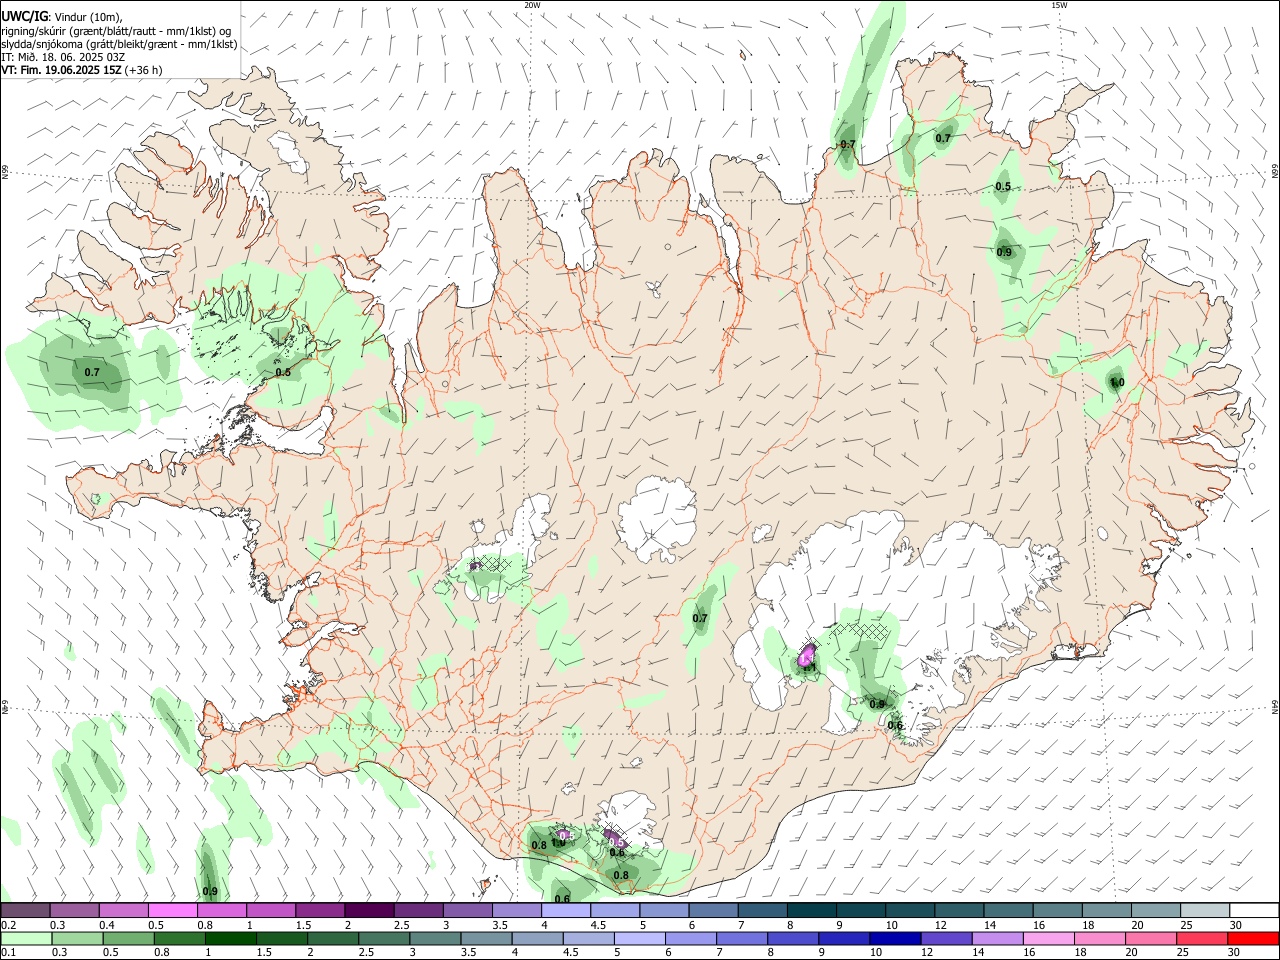Select the rain legend swatch for 3.5–4
Image resolution: width=1280 pixels, height=960 pixels.
486,939
